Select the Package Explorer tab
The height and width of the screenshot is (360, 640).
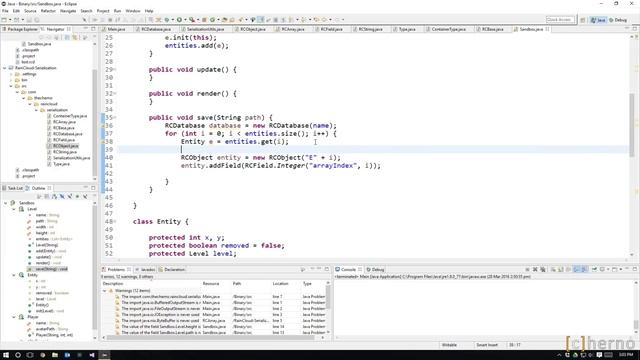tap(20, 29)
